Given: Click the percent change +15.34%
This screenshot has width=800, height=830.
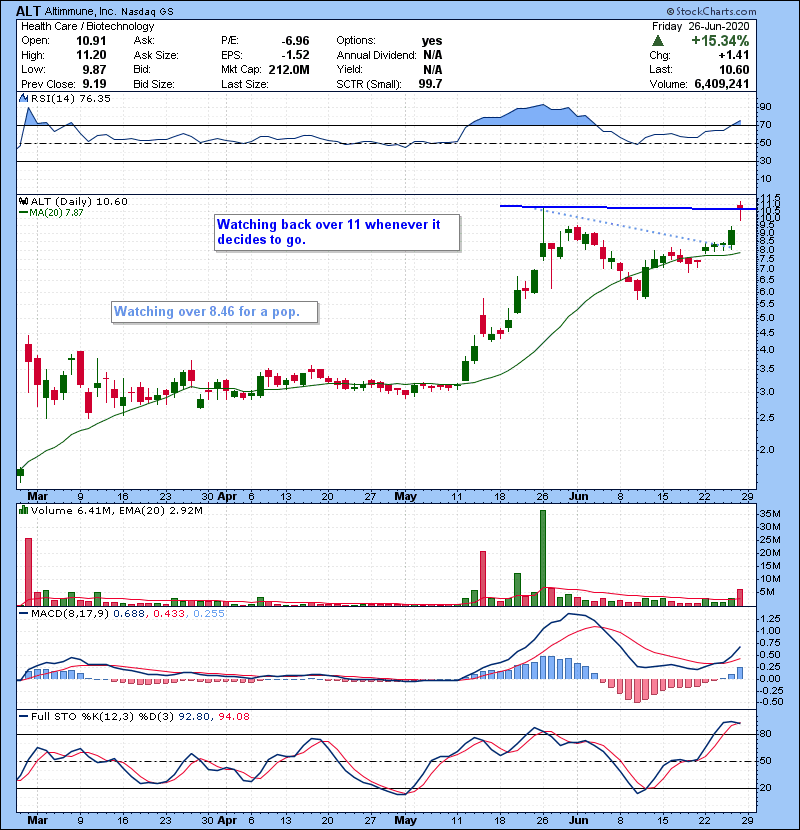Looking at the screenshot, I should 720,41.
